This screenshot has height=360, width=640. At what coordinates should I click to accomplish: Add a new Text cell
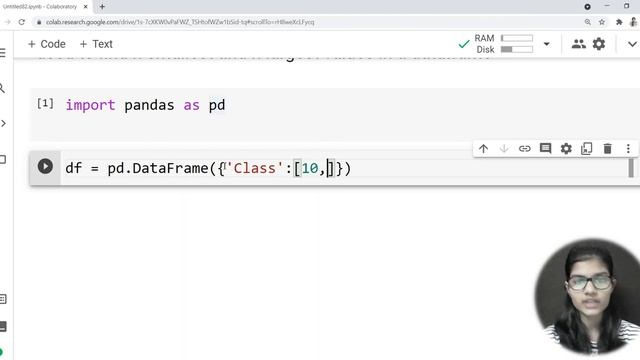[x=96, y=44]
